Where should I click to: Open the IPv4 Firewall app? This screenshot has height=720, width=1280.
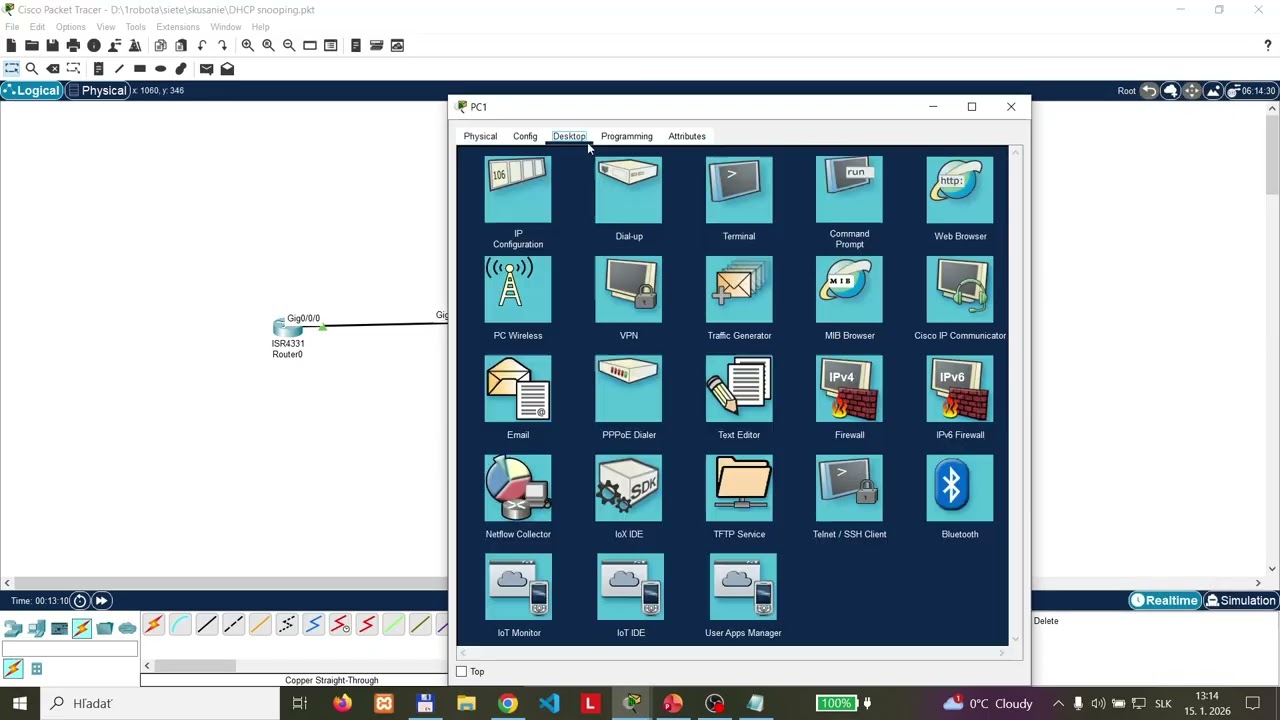pyautogui.click(x=849, y=397)
